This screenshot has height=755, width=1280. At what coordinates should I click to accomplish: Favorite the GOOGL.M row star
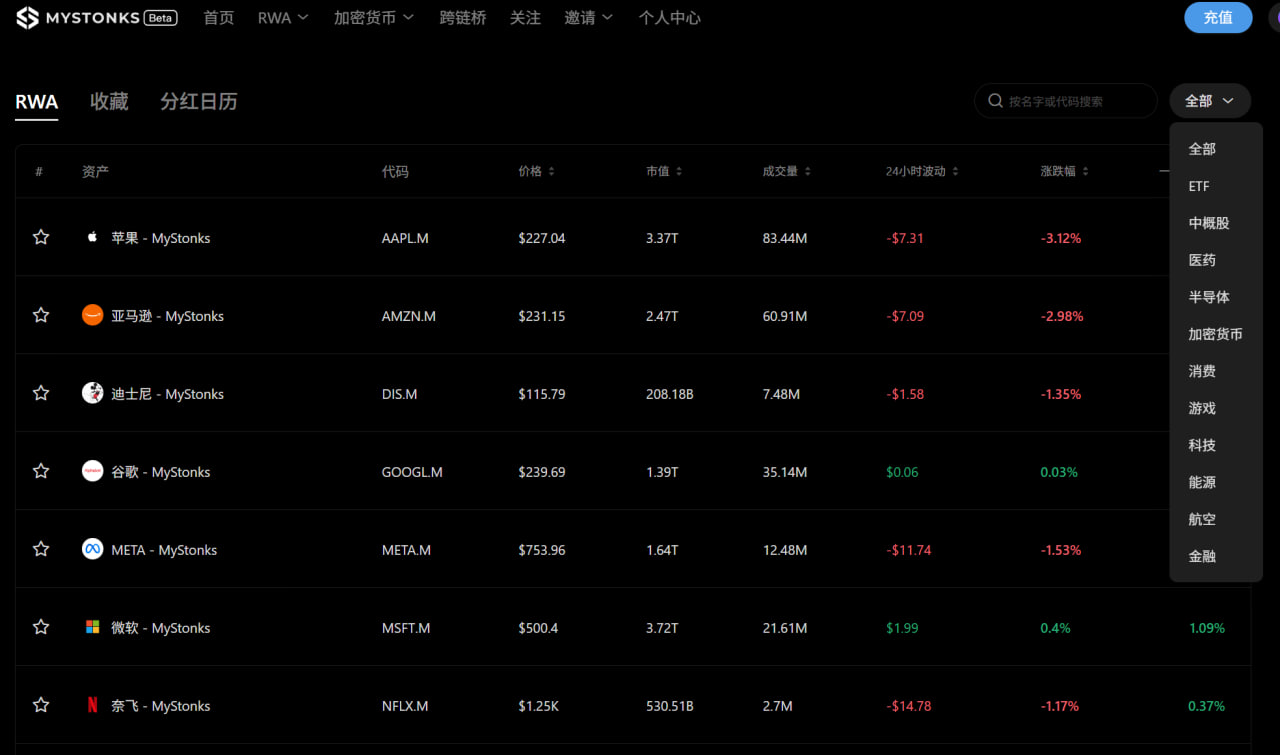[x=41, y=471]
